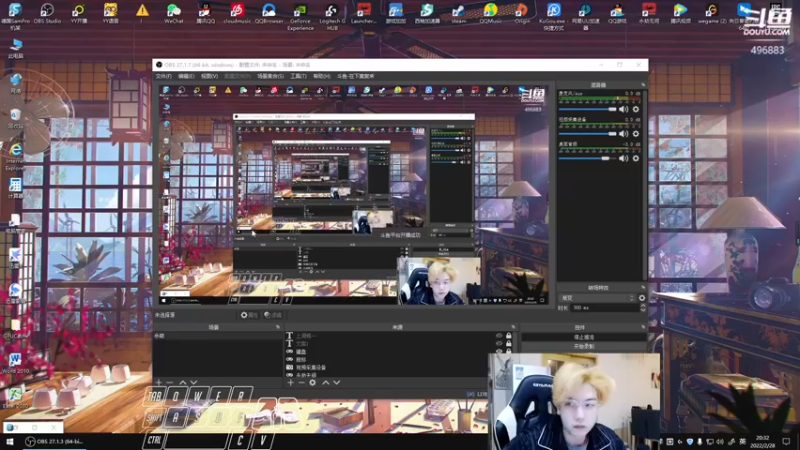Screen dimensions: 800x450
Task: Open the Word 2010 desktop icon
Action: (x=15, y=363)
